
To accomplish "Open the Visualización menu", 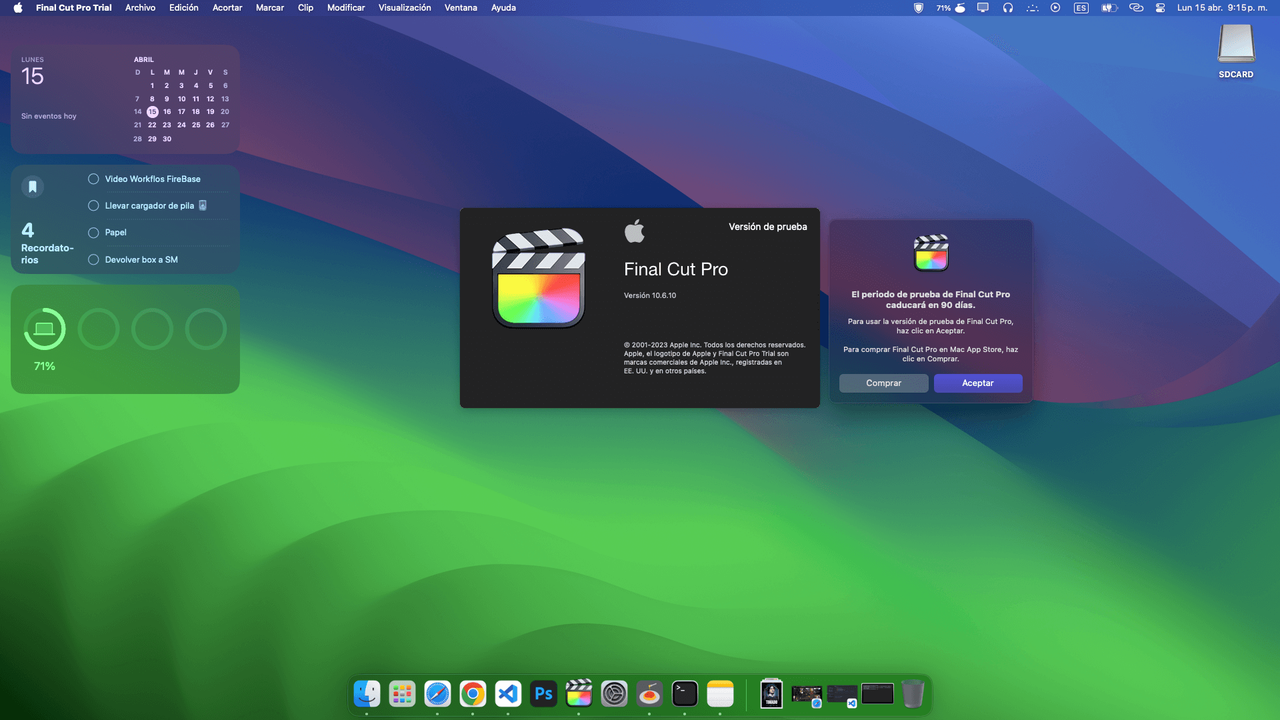I will [405, 7].
